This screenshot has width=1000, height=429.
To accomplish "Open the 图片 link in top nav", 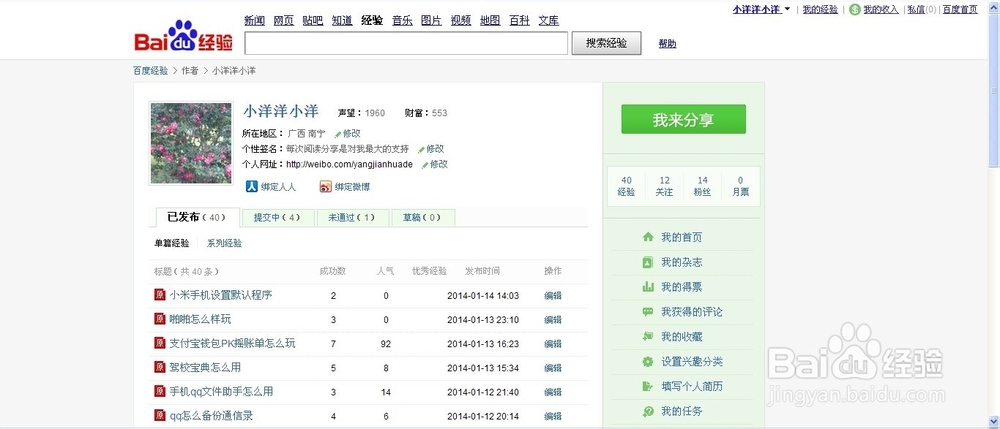I will click(x=431, y=20).
